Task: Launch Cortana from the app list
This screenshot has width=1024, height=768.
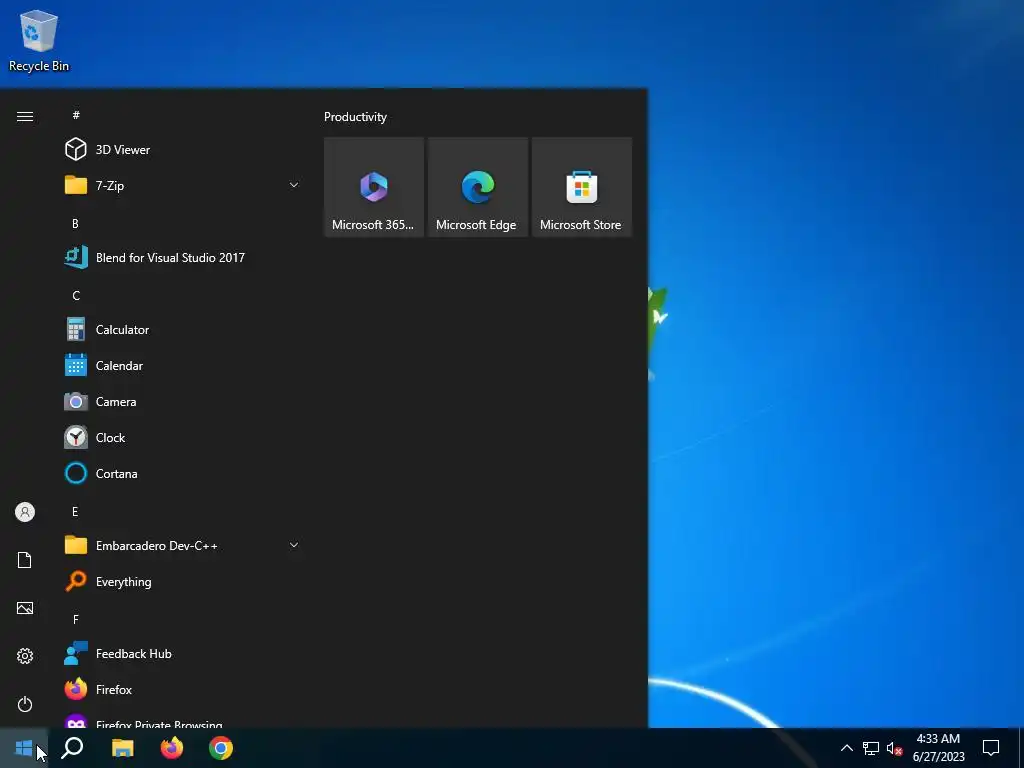Action: click(x=183, y=473)
